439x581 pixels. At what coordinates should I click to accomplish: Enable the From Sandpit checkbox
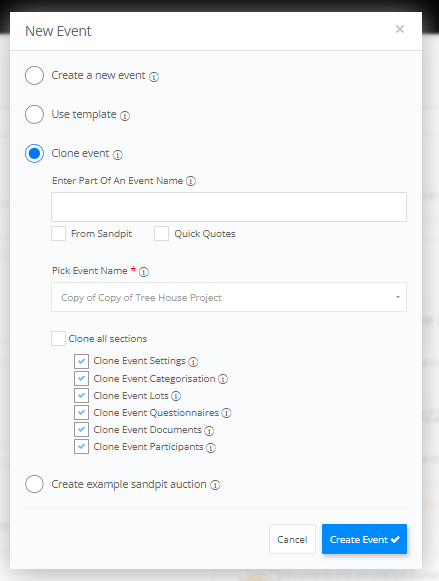click(x=59, y=234)
